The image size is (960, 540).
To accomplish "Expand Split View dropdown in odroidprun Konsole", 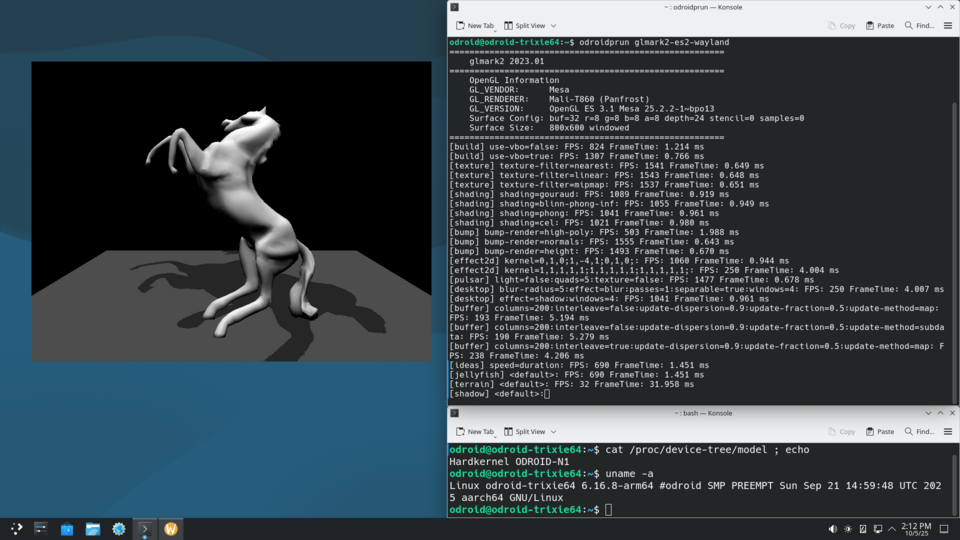I will tap(553, 25).
